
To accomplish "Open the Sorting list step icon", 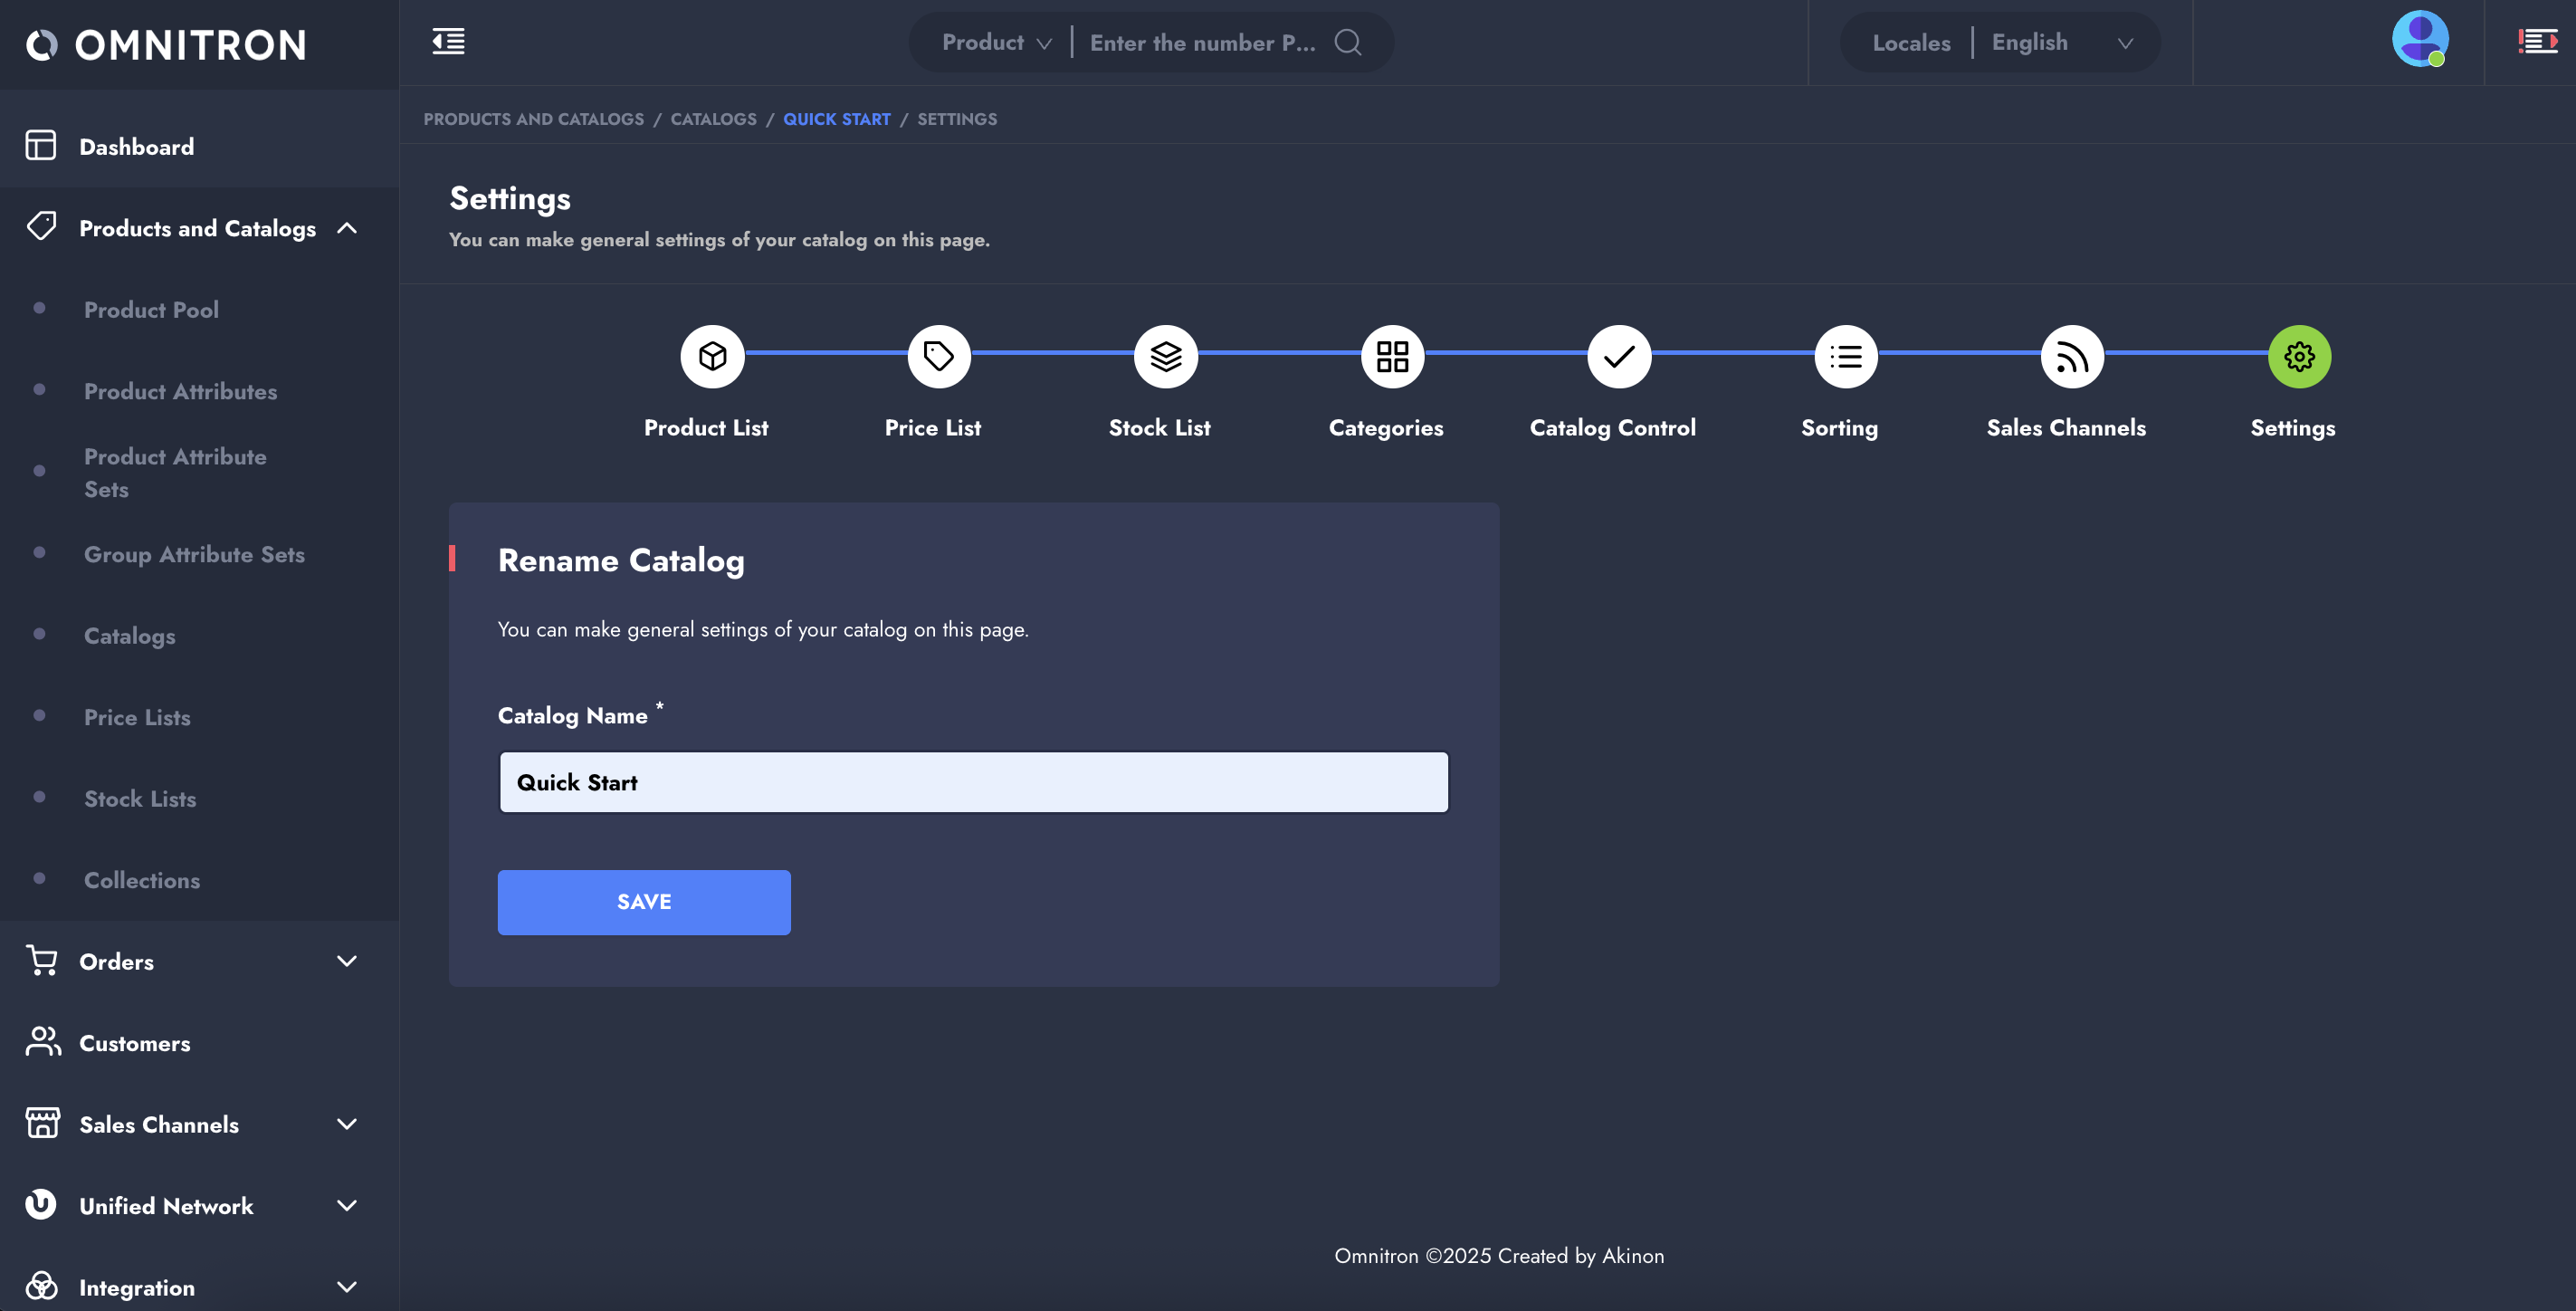I will (1845, 356).
